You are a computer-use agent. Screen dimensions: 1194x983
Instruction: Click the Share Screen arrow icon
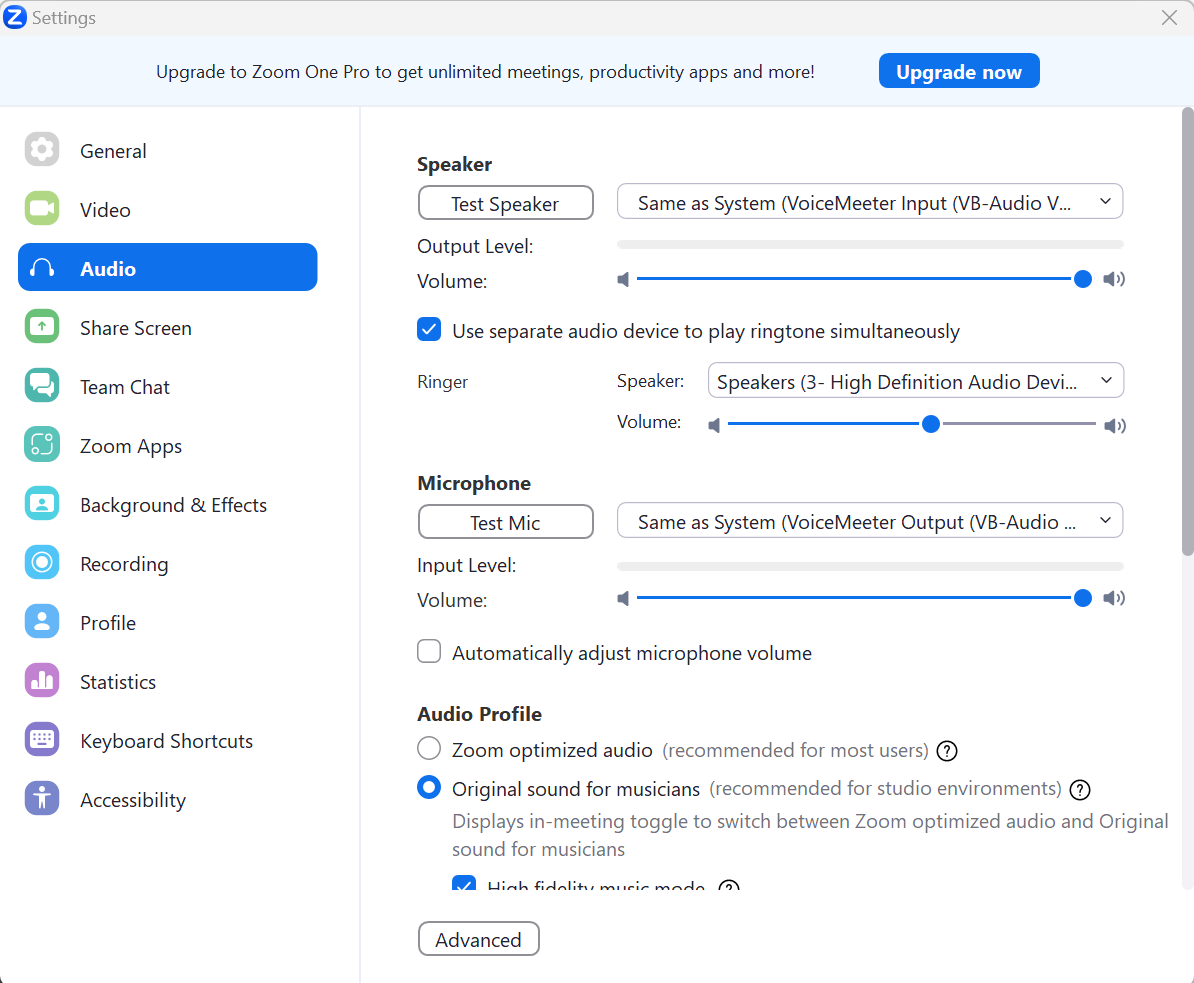point(42,327)
